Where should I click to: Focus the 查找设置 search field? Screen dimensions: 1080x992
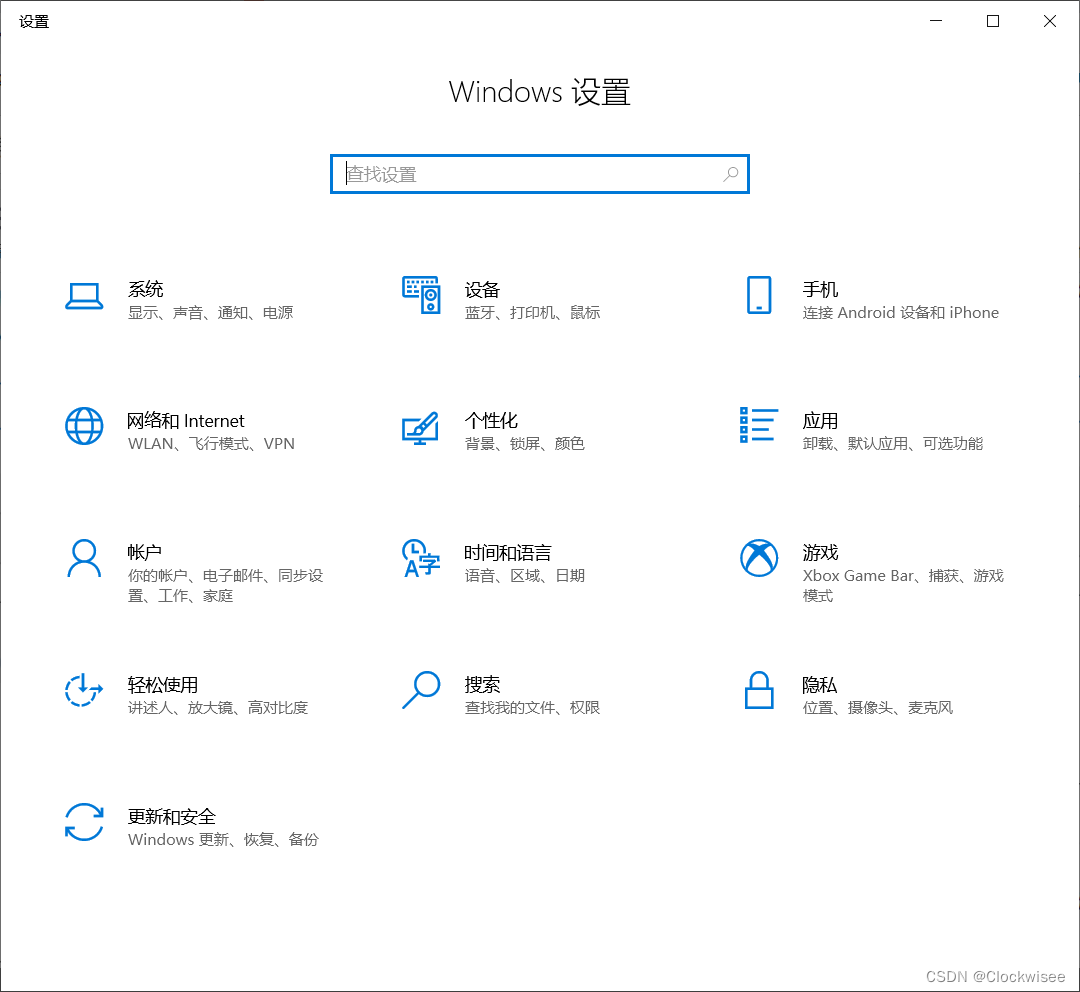[x=540, y=174]
